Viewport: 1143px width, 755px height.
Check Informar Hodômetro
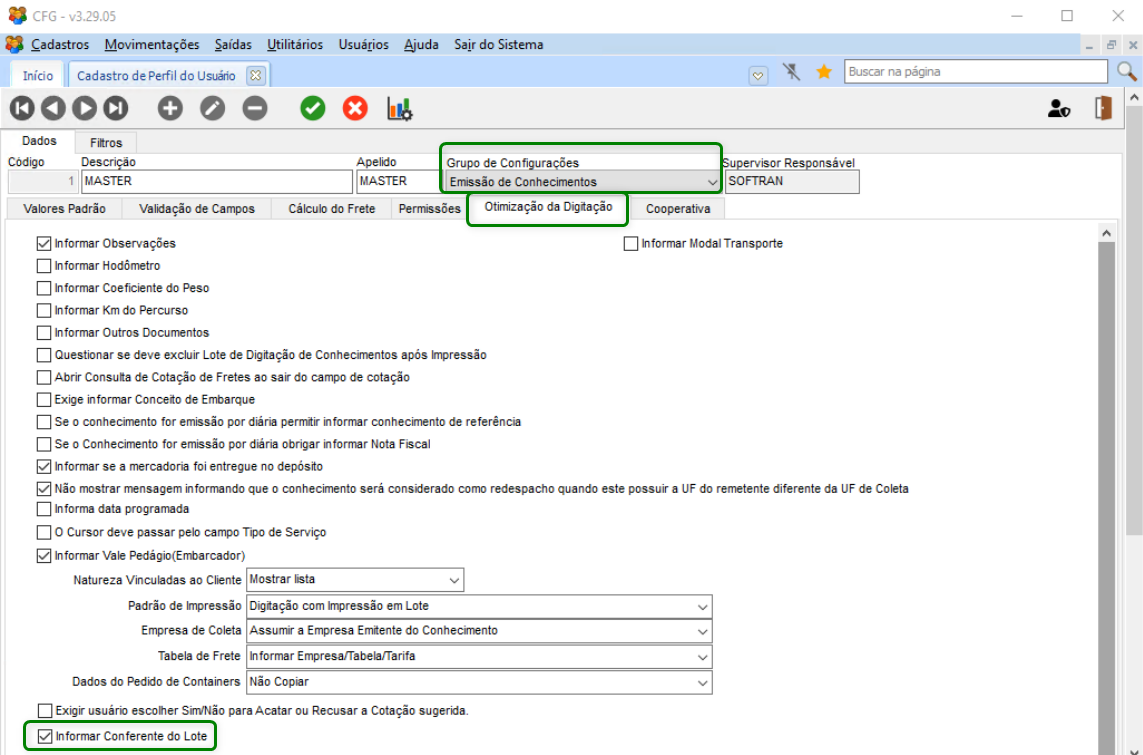pos(44,266)
